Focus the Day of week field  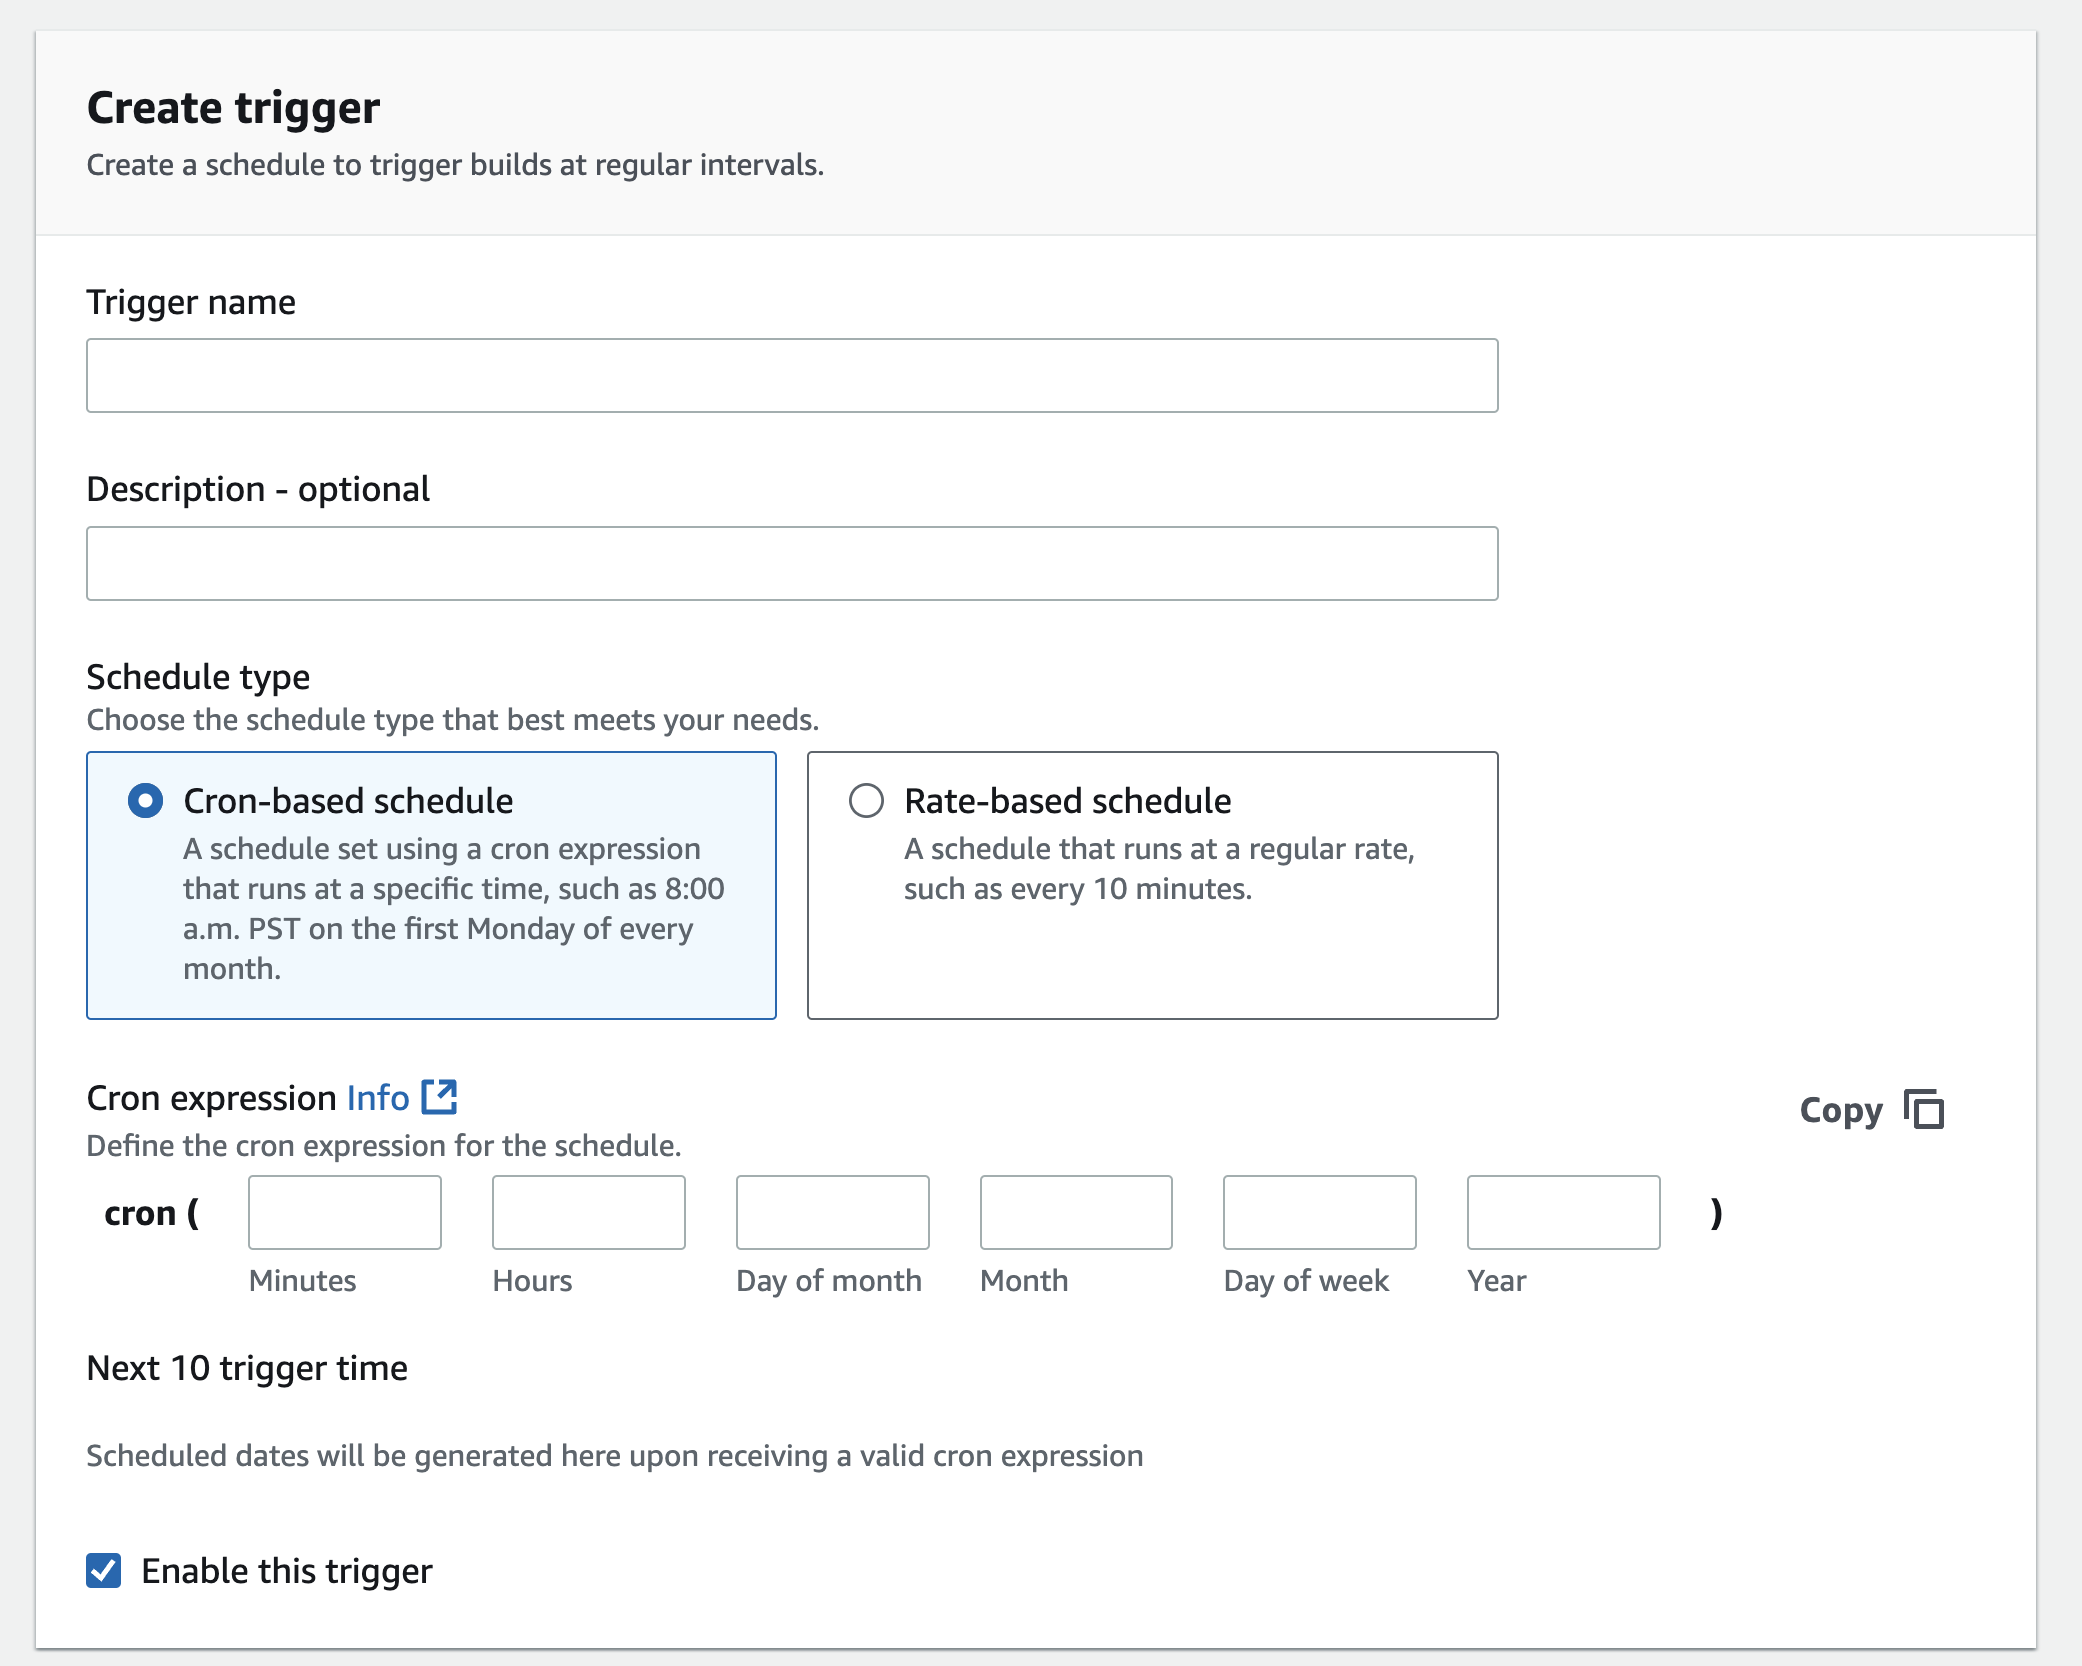click(x=1319, y=1212)
